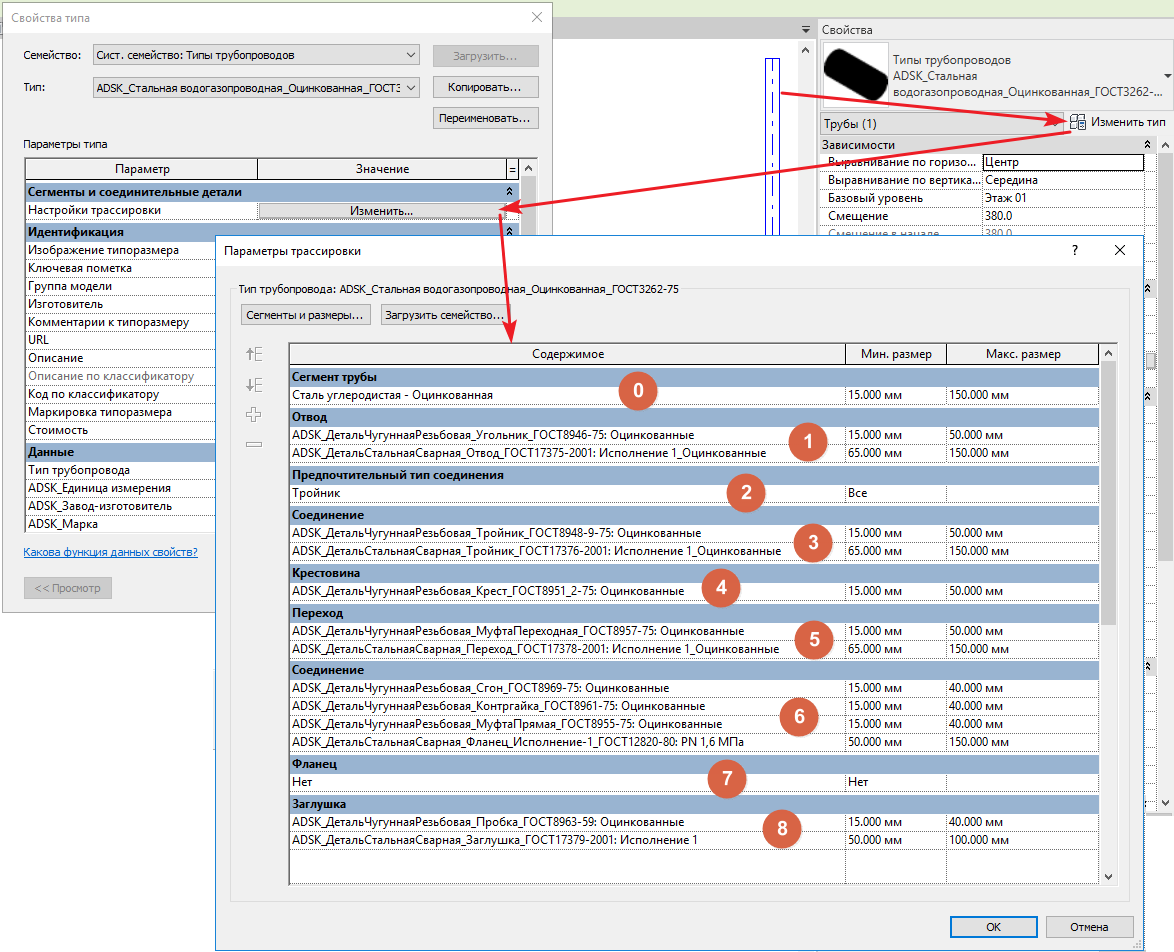Image resolution: width=1174 pixels, height=952 pixels.
Task: Select Пробка_ГОСТ8963-59 row
Action: (x=694, y=822)
